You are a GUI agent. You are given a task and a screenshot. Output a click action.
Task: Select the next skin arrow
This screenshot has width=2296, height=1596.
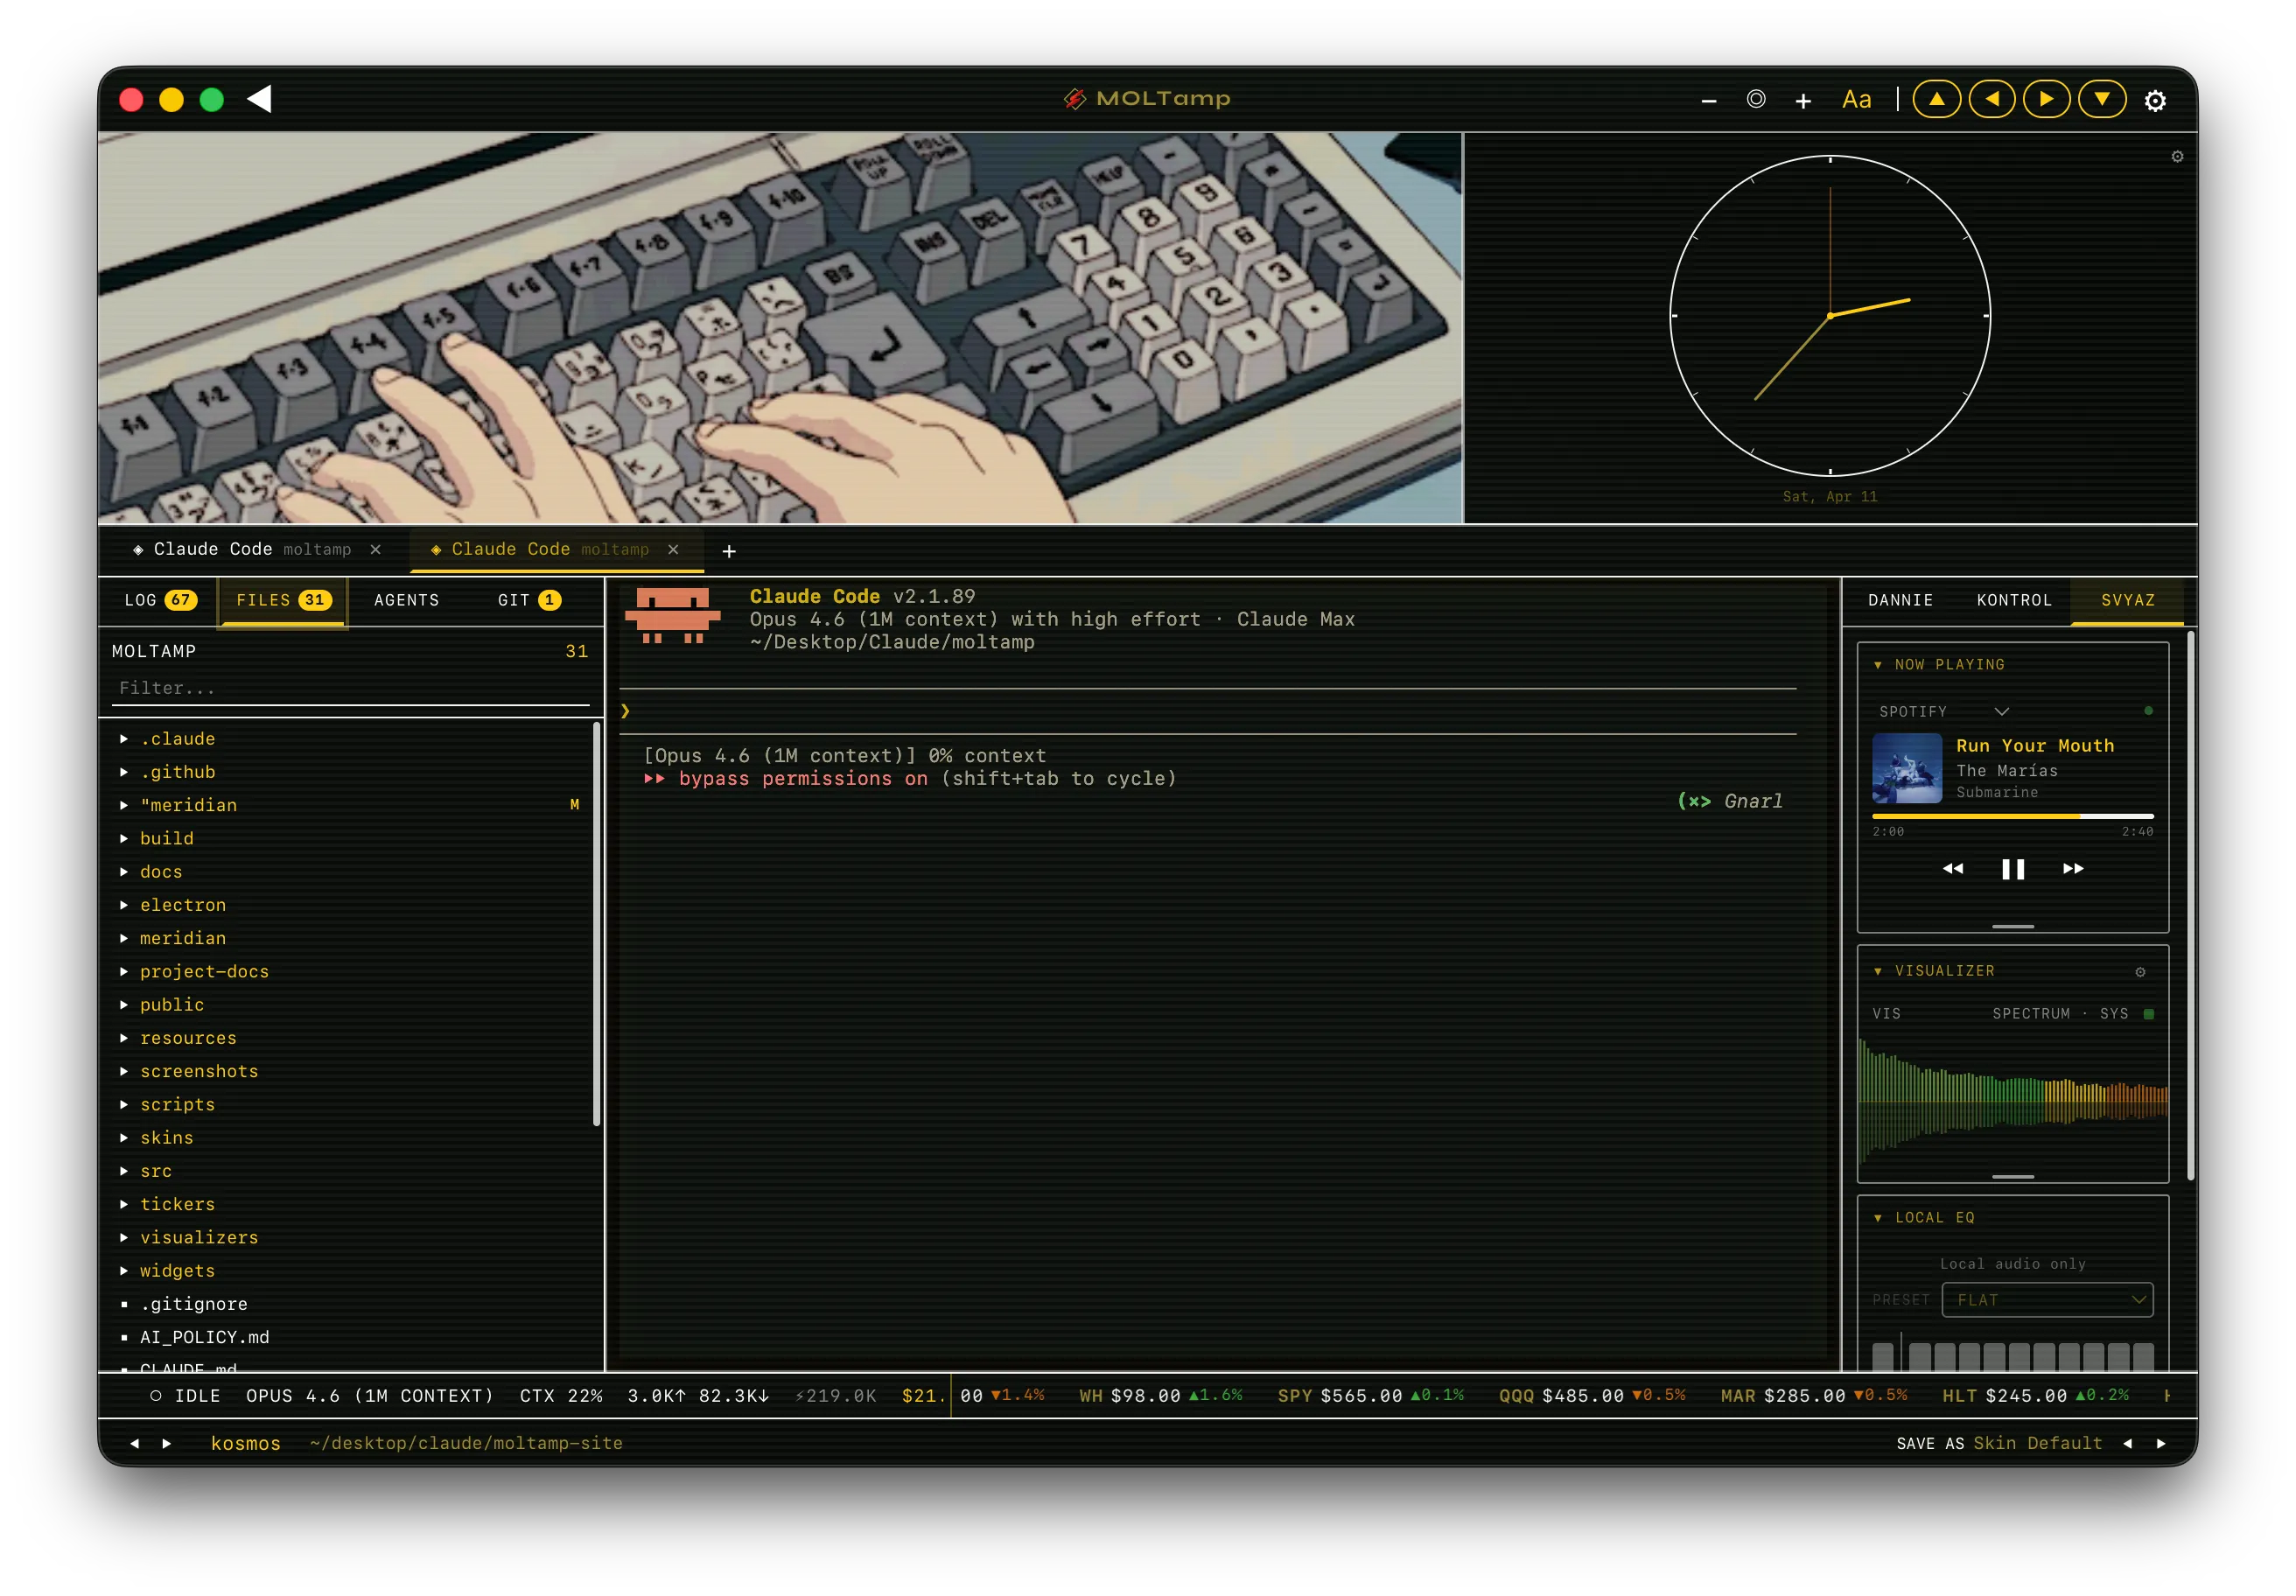pyautogui.click(x=2161, y=1443)
